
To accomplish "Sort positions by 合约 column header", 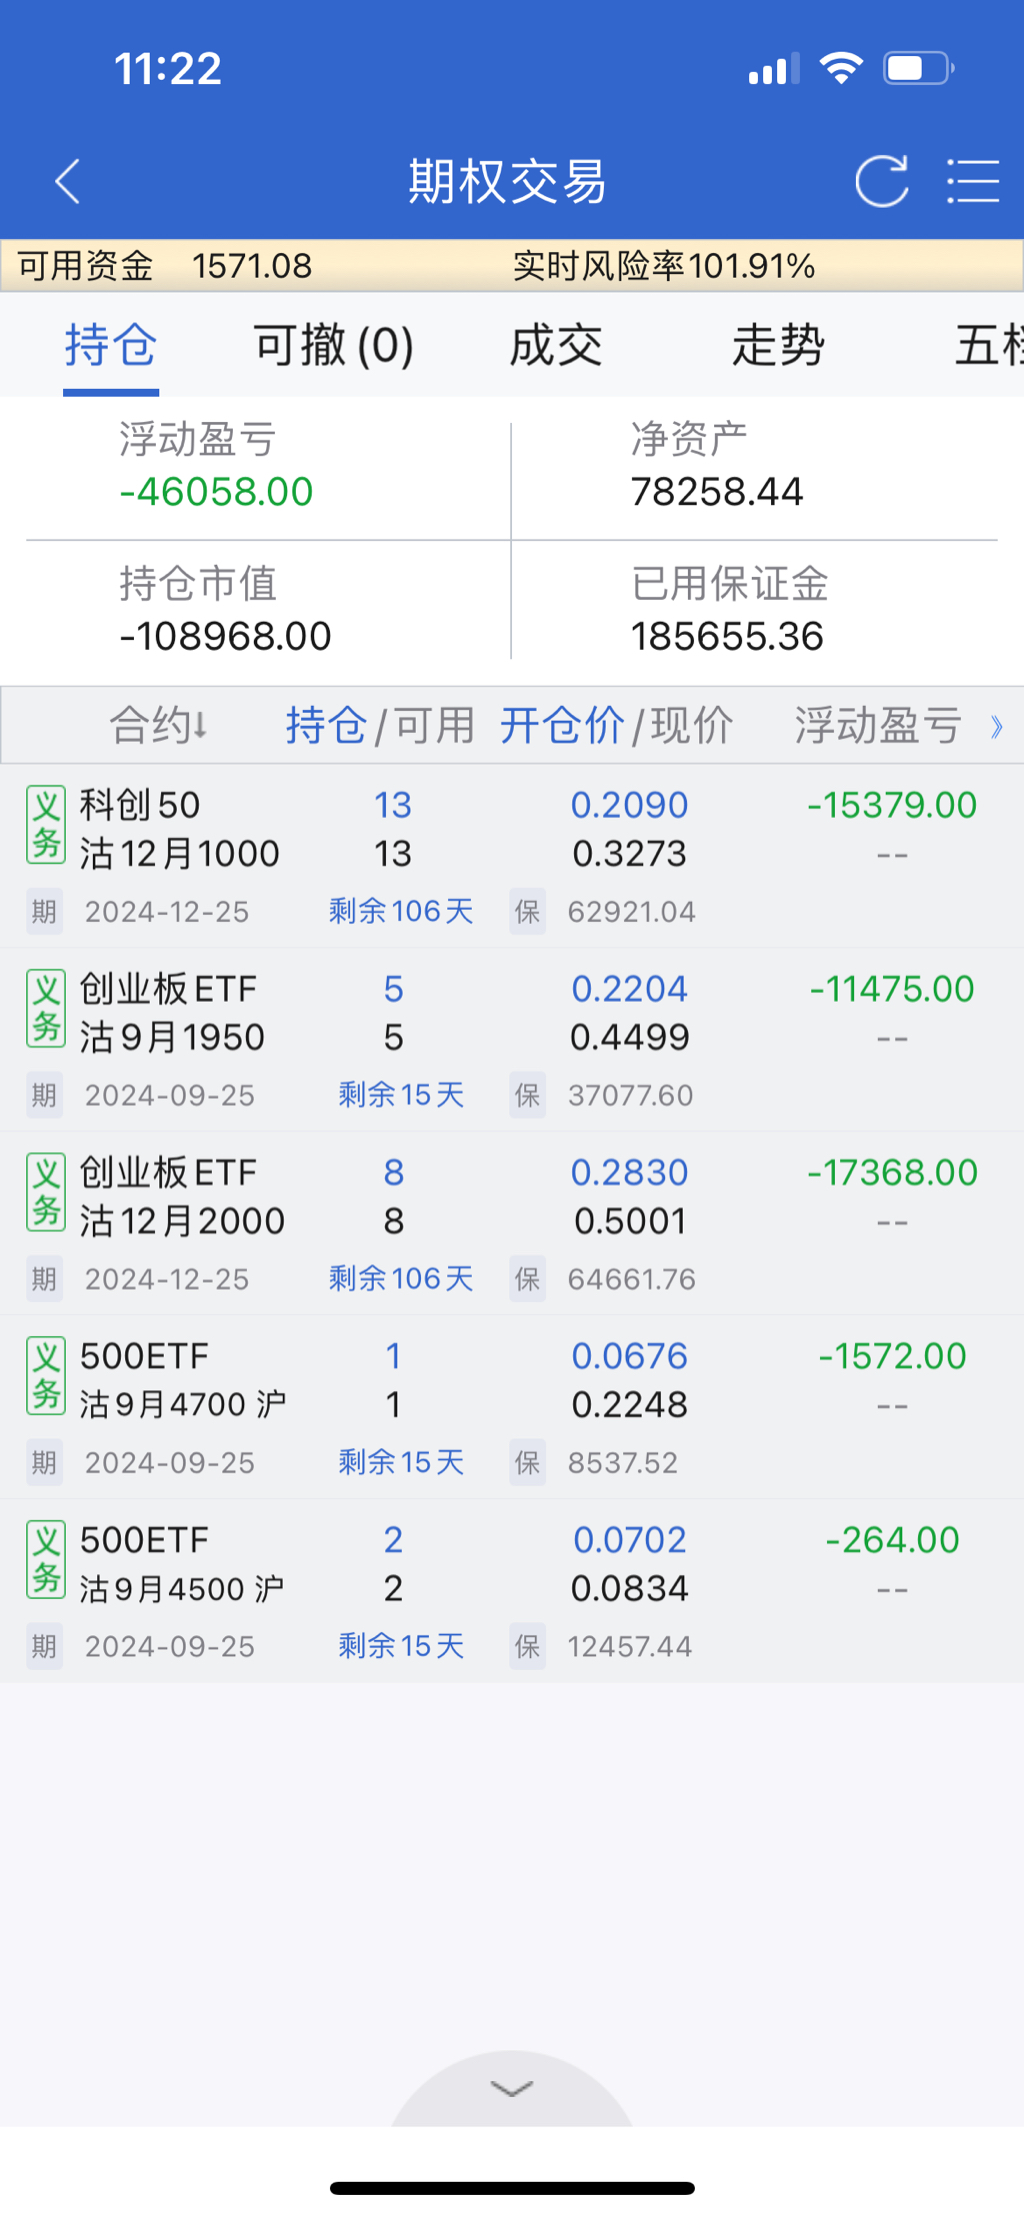I will [x=158, y=725].
